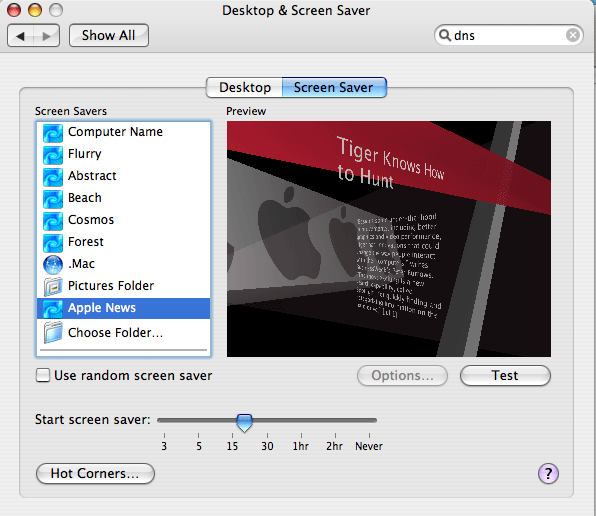596x516 pixels.
Task: Click the Computer Name screen saver icon
Action: pos(53,133)
